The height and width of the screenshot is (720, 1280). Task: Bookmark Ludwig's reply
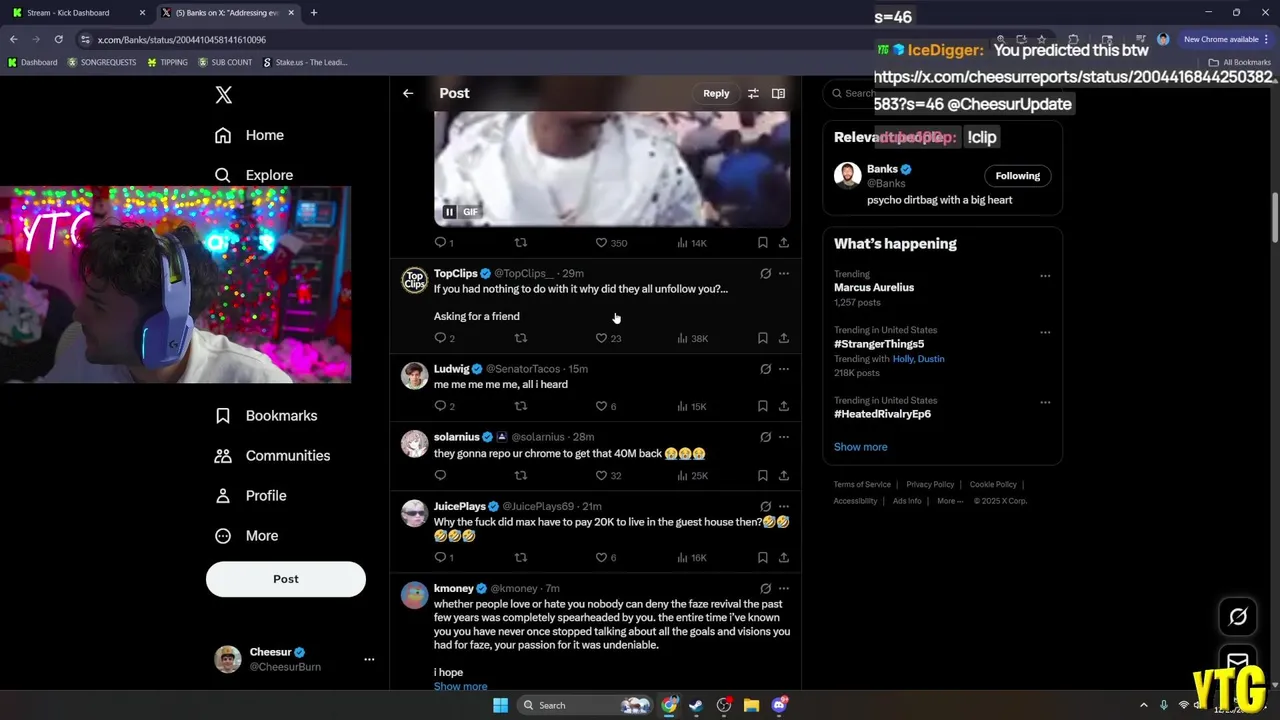(x=762, y=406)
